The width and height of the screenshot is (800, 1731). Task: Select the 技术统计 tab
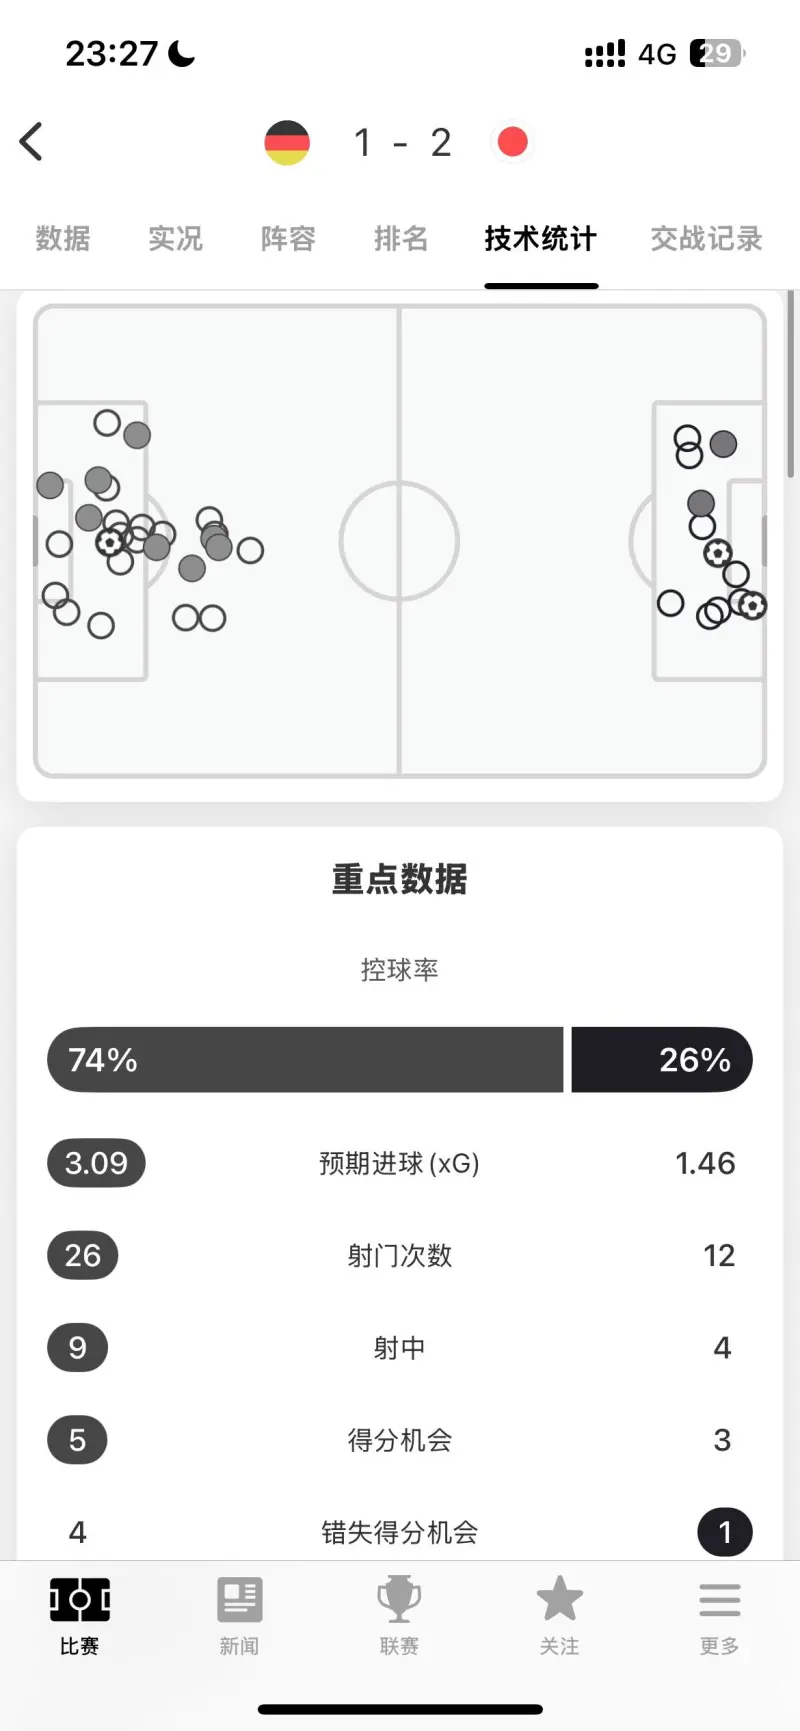[x=541, y=239]
